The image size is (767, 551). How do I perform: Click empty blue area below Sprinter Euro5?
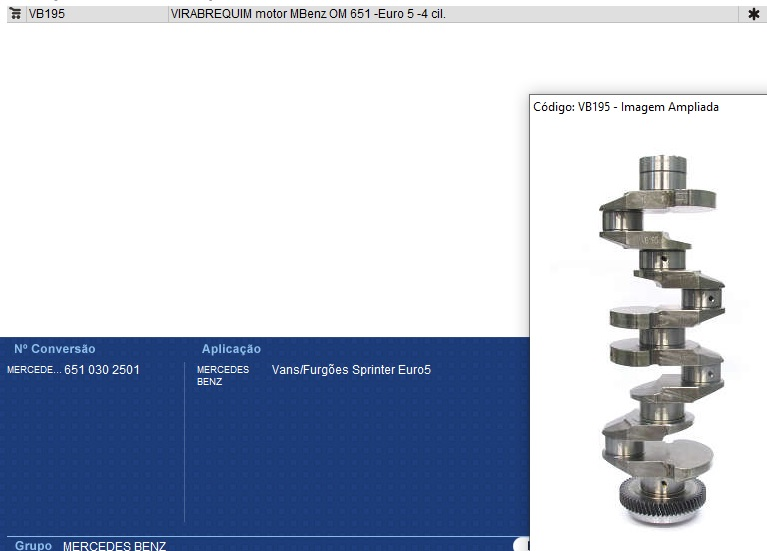[350, 450]
